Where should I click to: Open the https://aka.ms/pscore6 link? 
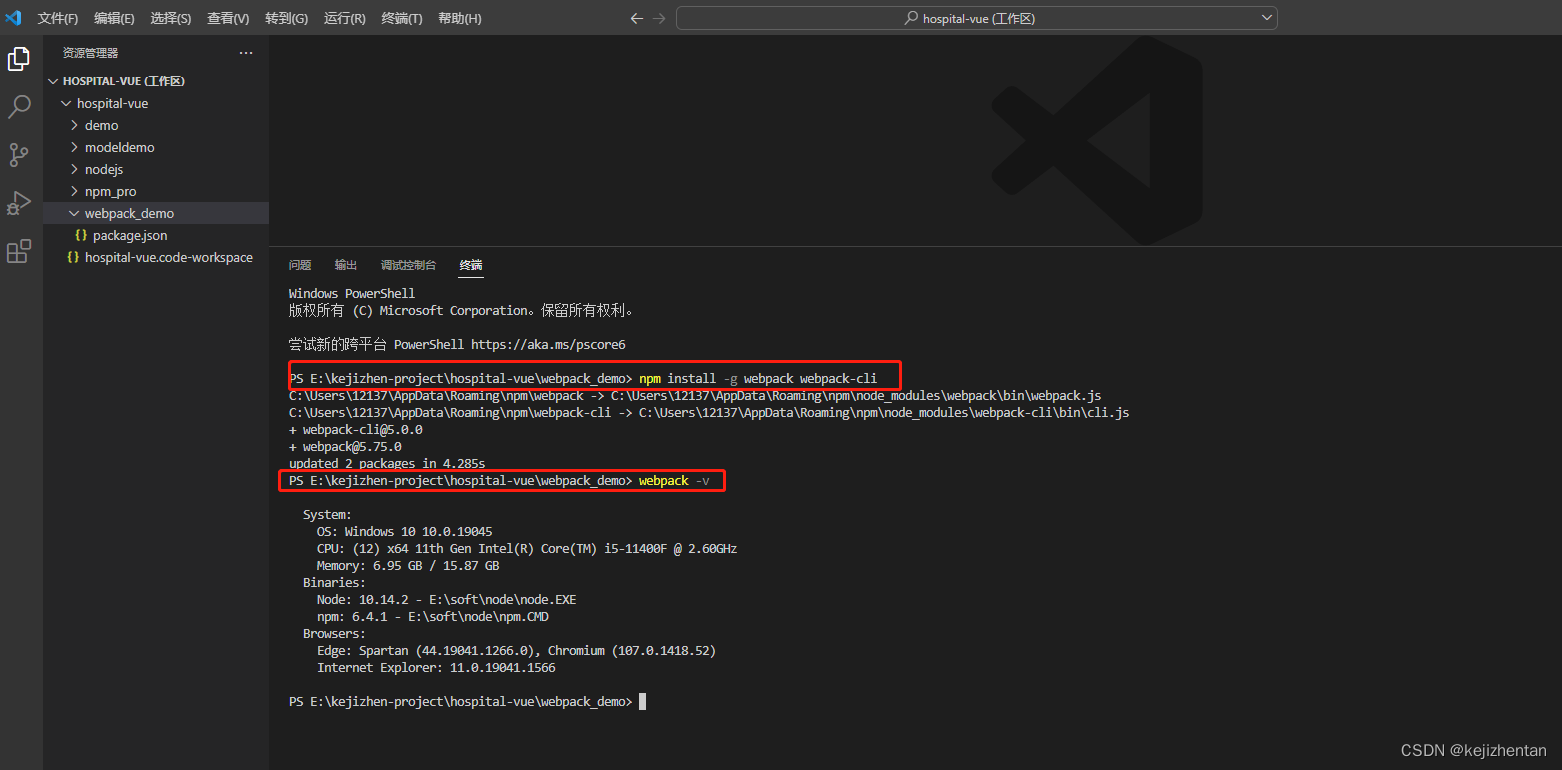(x=548, y=344)
